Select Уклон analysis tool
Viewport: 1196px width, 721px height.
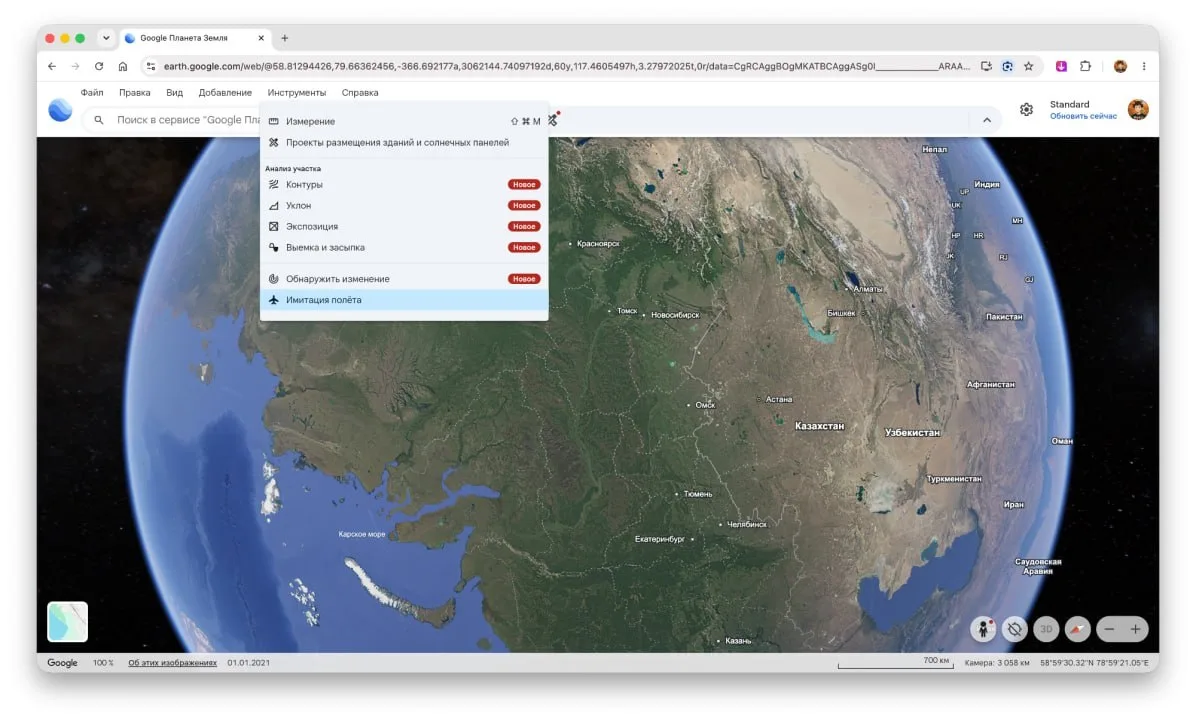(403, 205)
